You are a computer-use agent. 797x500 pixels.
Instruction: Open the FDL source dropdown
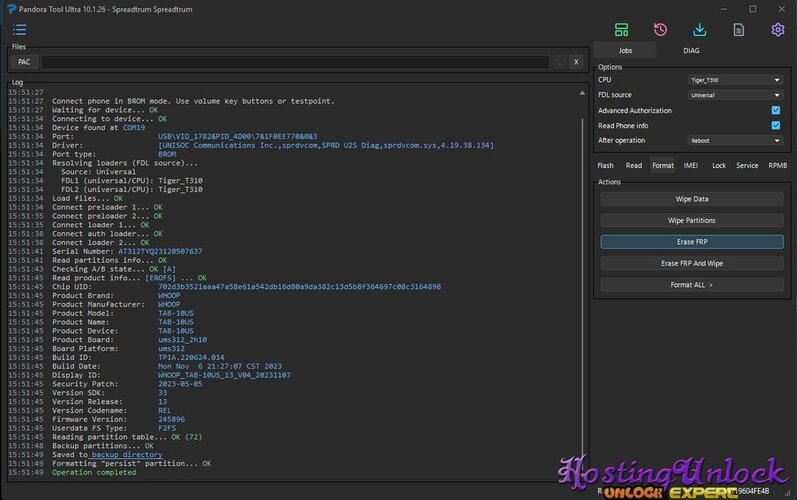click(735, 95)
